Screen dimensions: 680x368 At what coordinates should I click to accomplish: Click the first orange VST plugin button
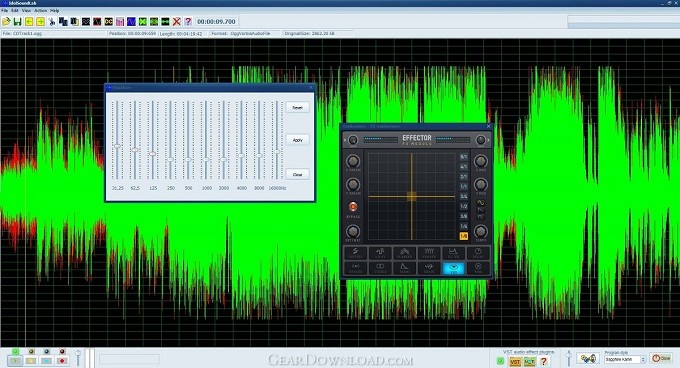tap(515, 361)
